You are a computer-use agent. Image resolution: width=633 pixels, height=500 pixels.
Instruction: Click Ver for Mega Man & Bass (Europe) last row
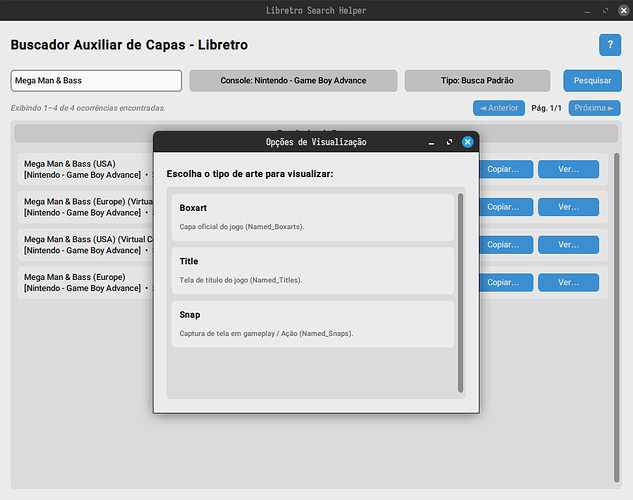pos(568,282)
